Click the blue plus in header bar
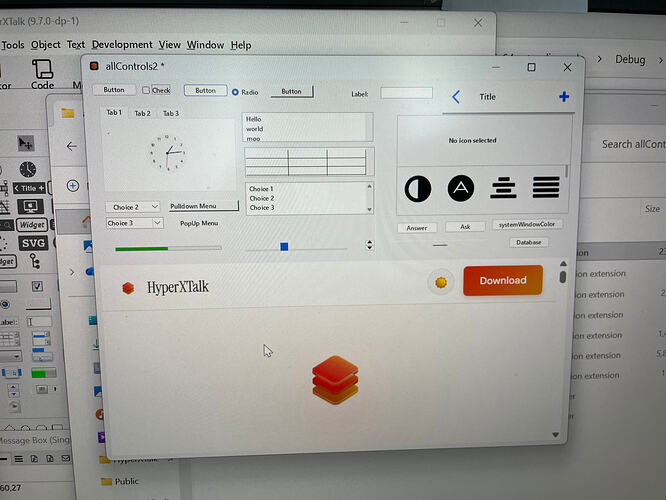This screenshot has width=666, height=500. [x=564, y=97]
